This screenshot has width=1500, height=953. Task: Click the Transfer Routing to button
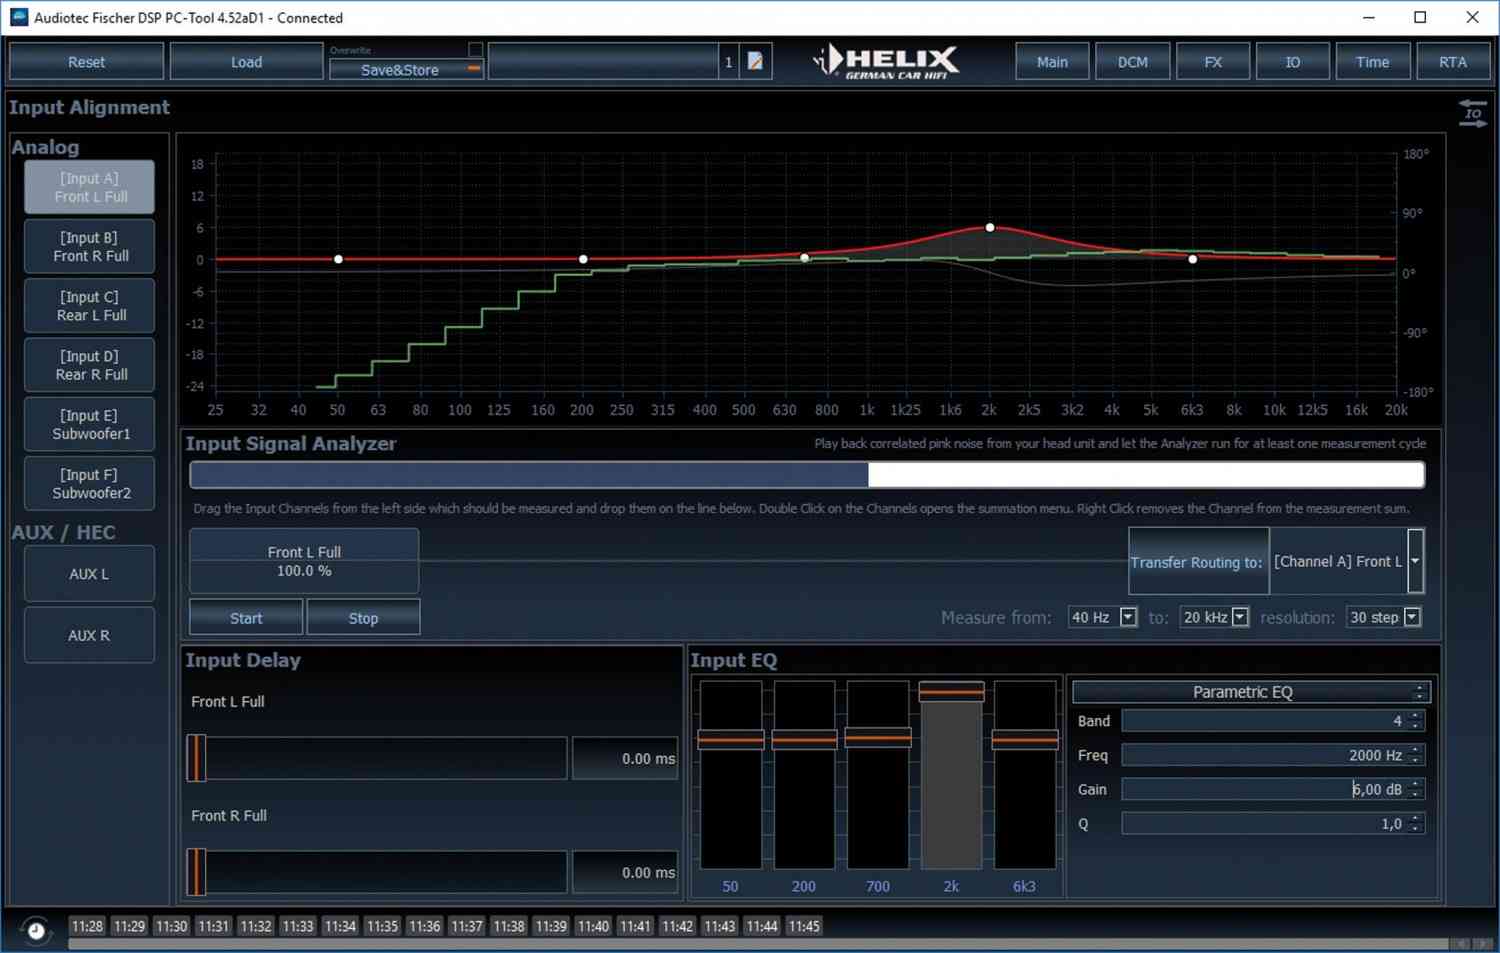(1197, 562)
